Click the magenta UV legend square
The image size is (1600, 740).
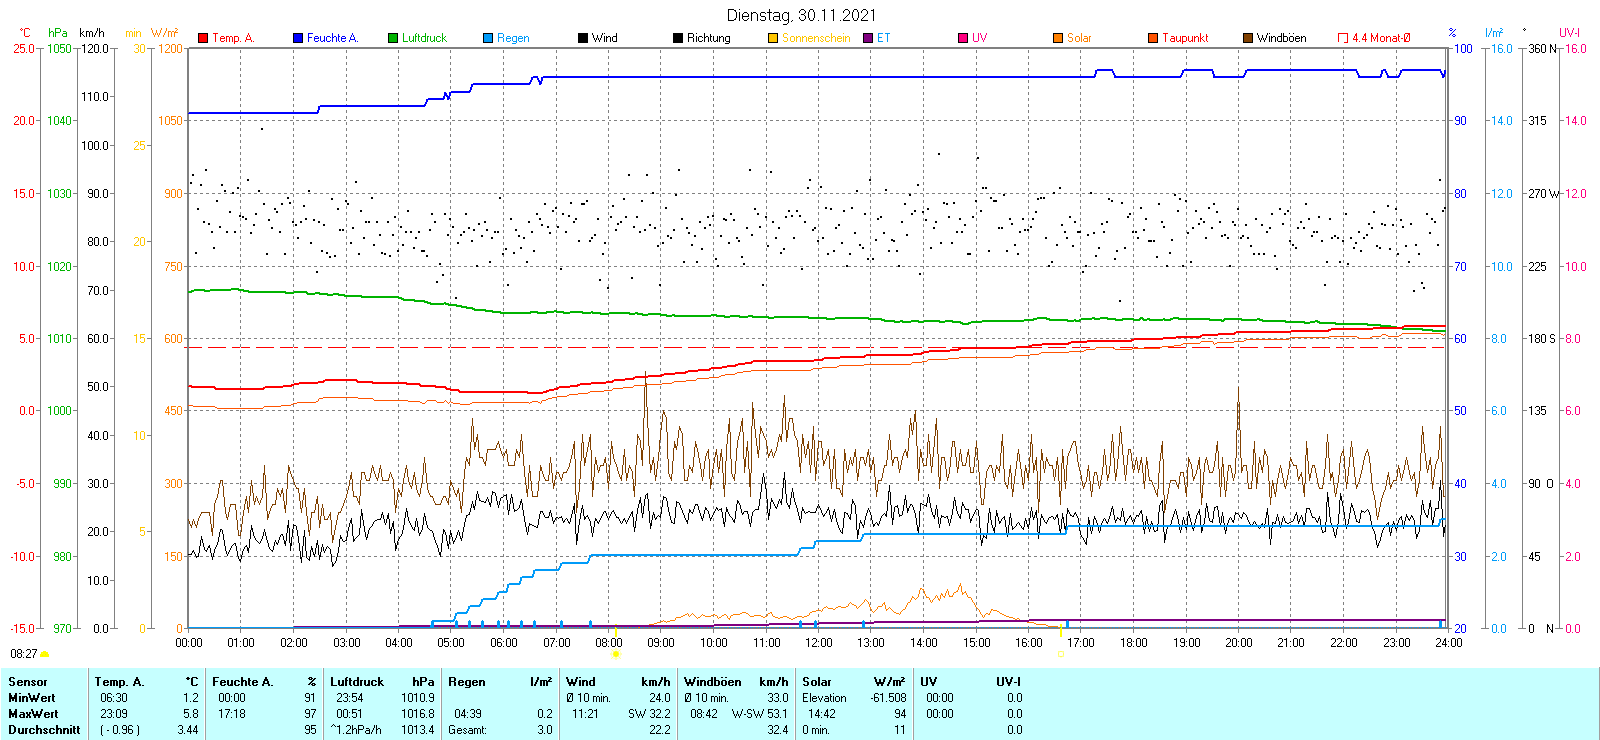pyautogui.click(x=963, y=38)
